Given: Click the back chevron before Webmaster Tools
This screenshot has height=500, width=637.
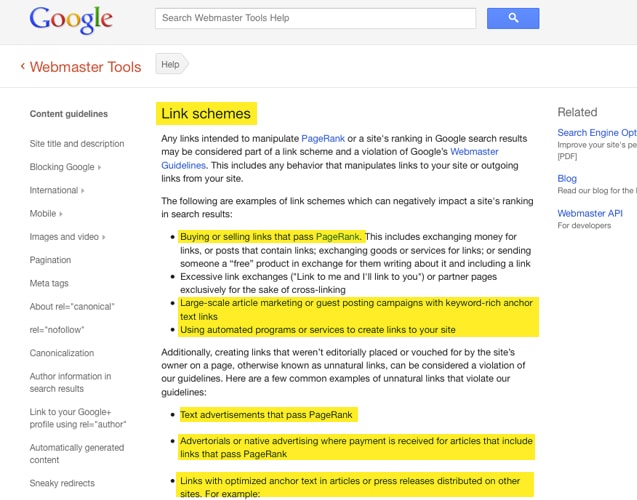Looking at the screenshot, I should [x=23, y=66].
